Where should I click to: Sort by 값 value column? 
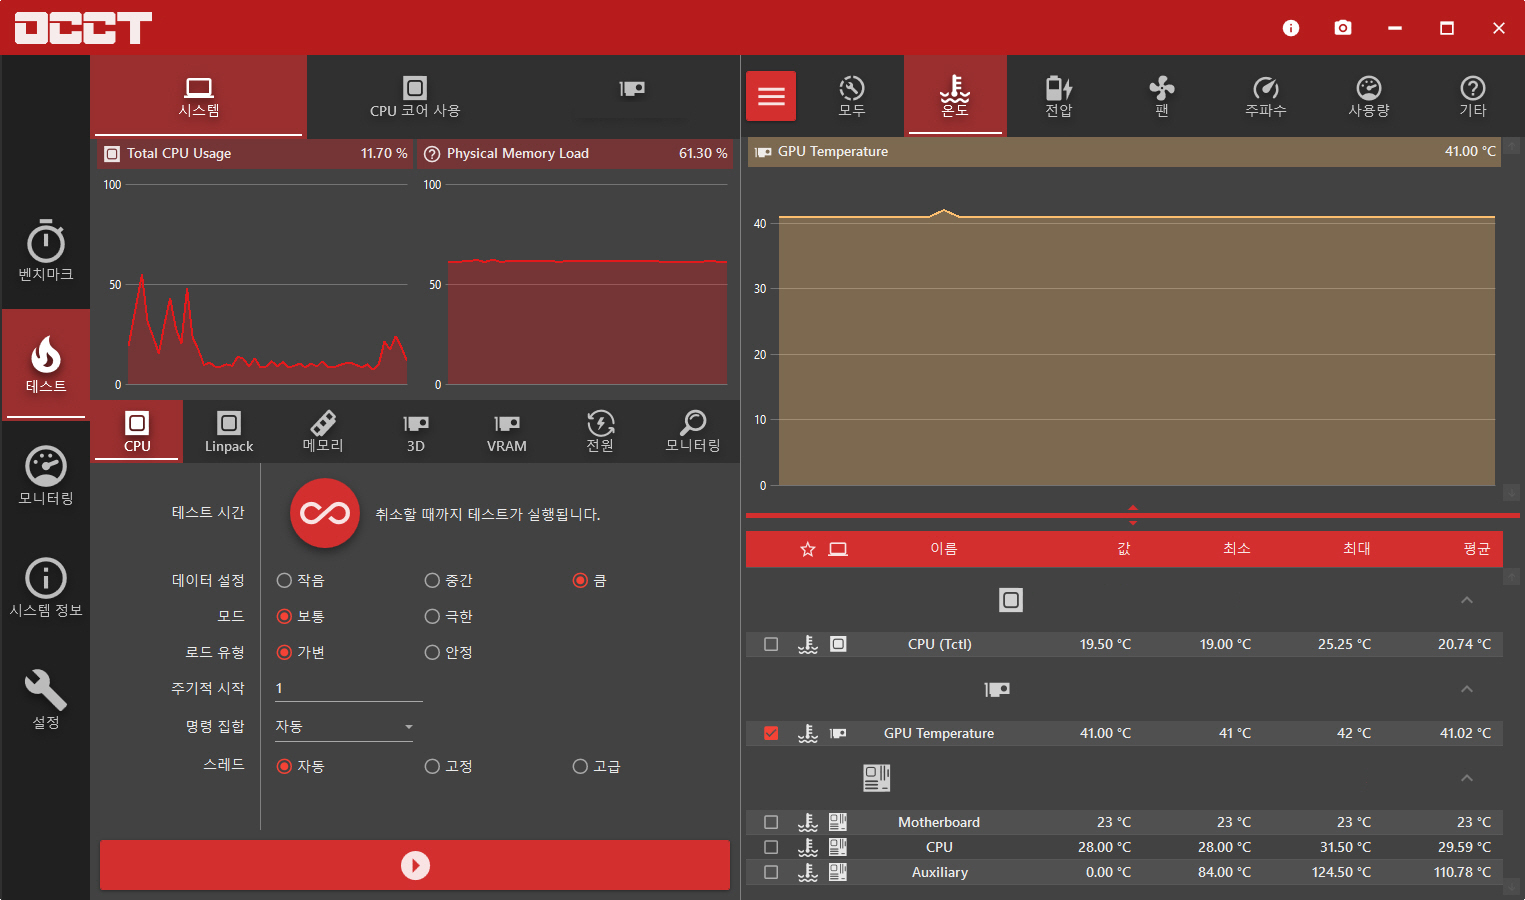tap(1124, 549)
